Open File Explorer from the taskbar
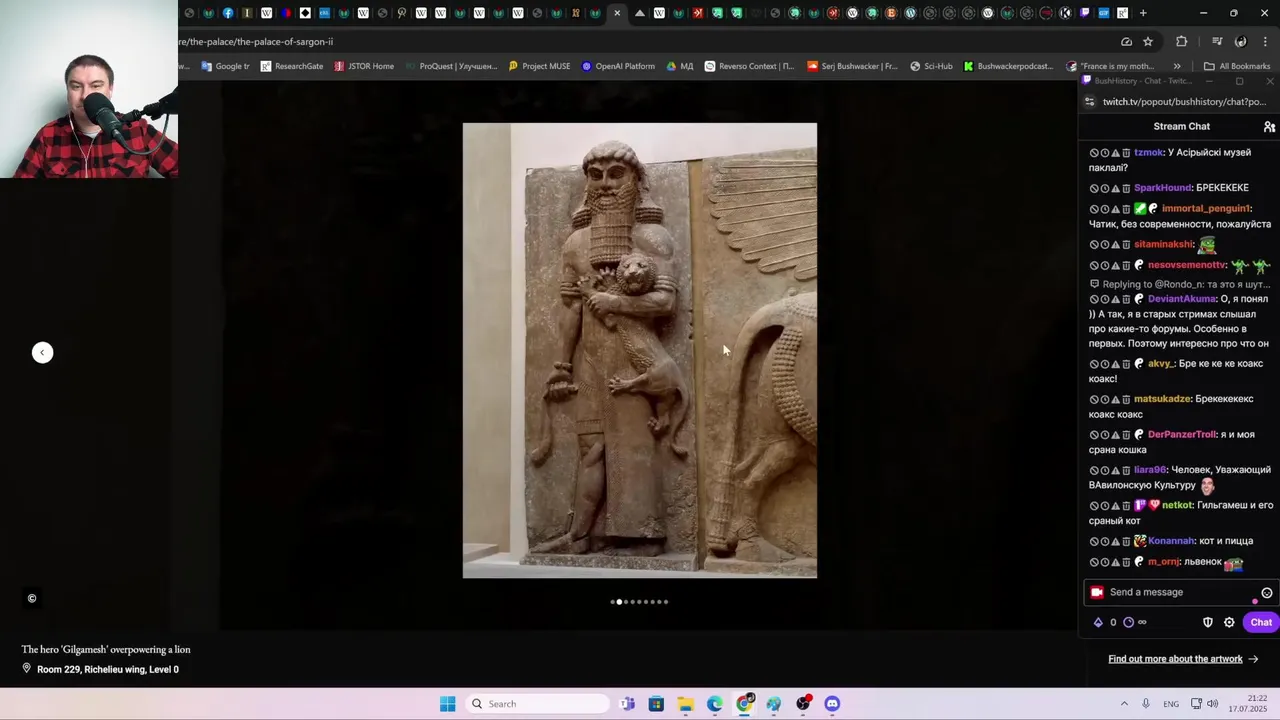 (x=685, y=704)
